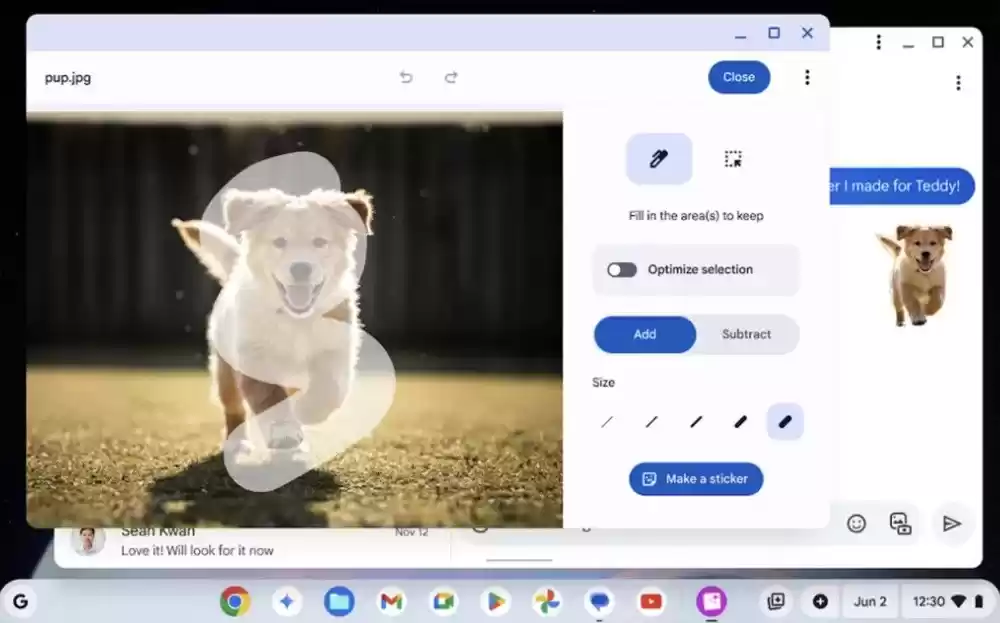Undo the last edit in Gallery

pyautogui.click(x=406, y=77)
